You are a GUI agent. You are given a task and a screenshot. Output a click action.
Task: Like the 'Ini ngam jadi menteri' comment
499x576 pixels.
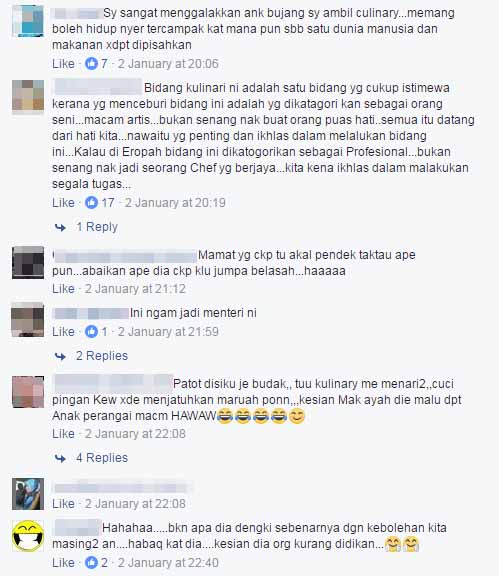[x=63, y=332]
